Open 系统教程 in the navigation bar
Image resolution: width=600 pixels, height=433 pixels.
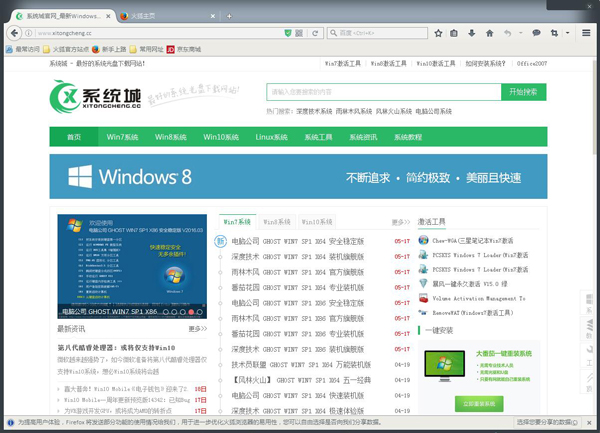pos(408,137)
